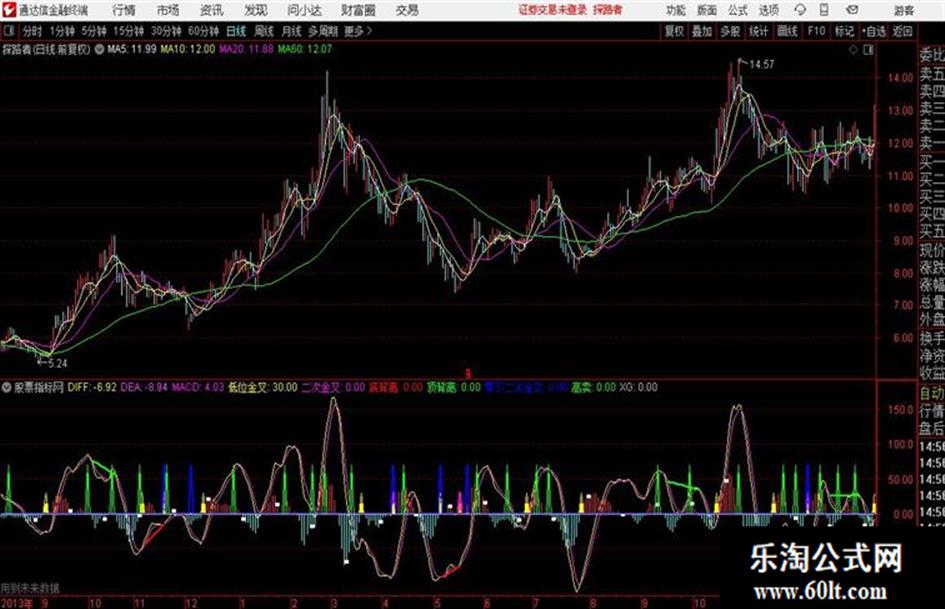The height and width of the screenshot is (609, 945).
Task: Click the red 探路者 stock name link
Action: tap(608, 10)
